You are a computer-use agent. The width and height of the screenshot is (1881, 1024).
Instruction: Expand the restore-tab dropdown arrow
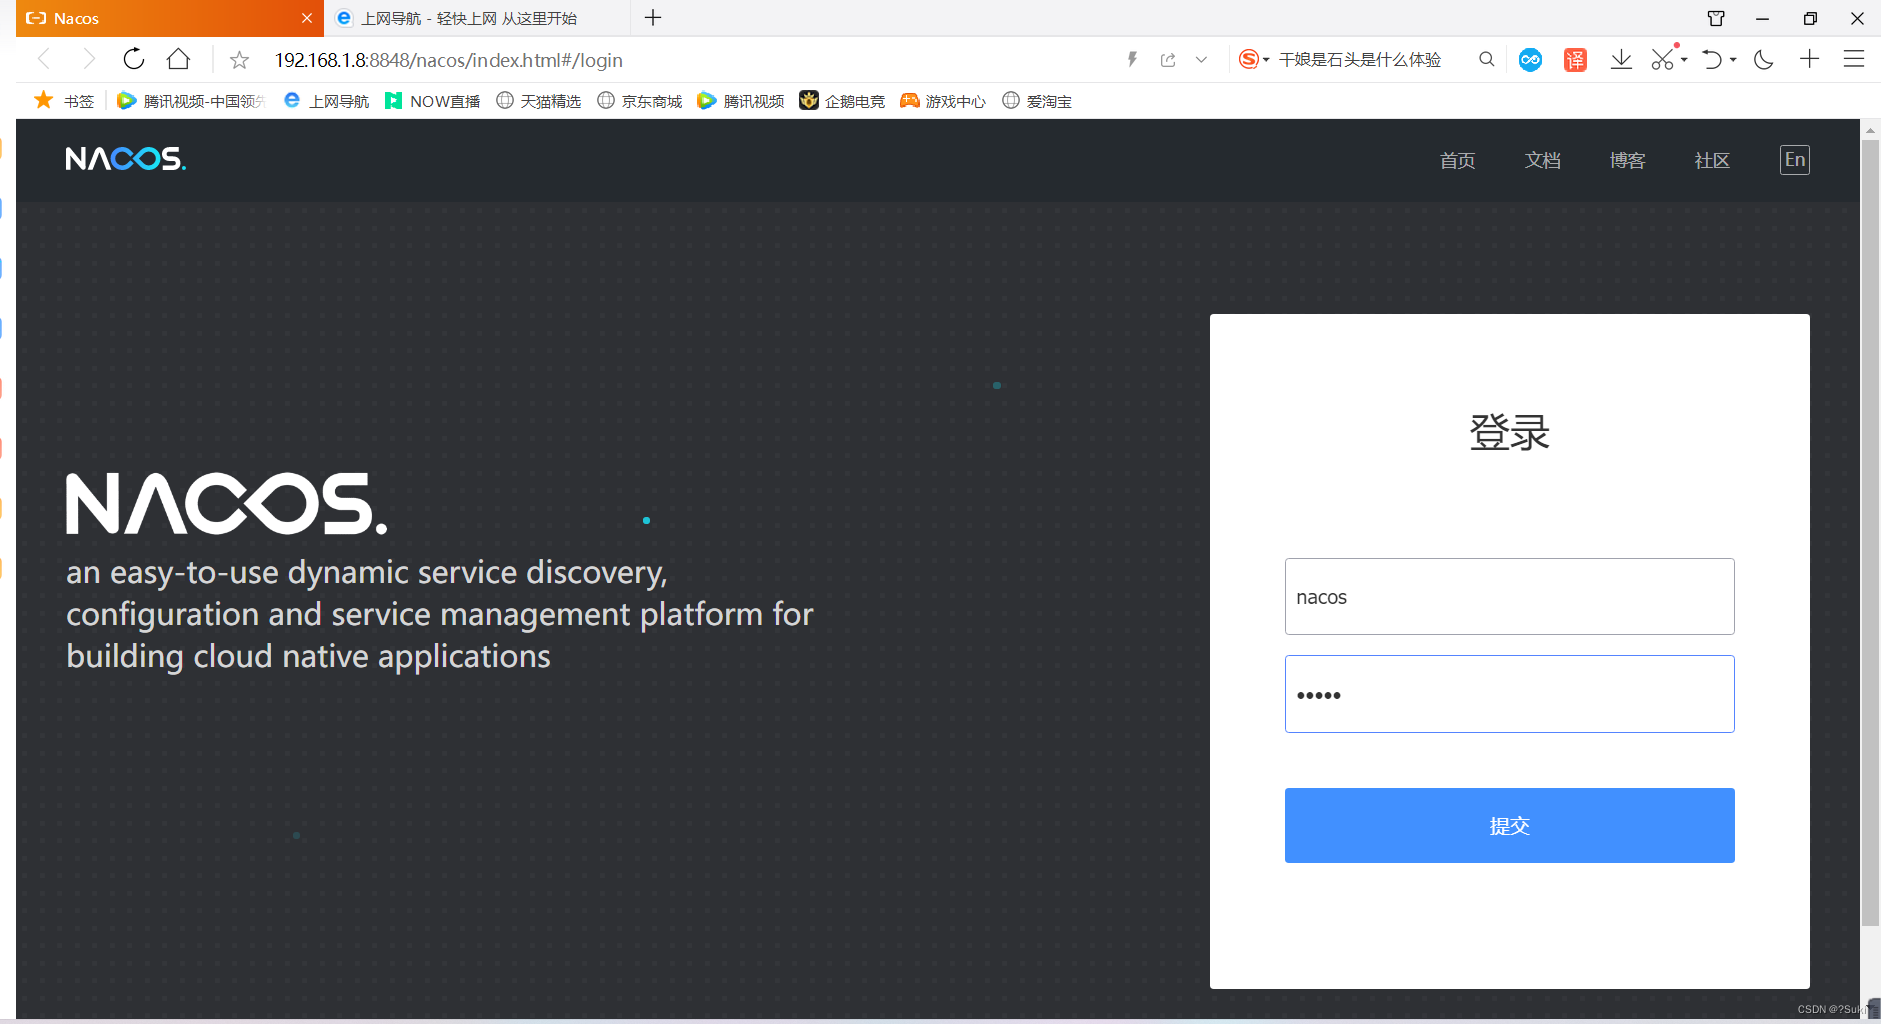pyautogui.click(x=1733, y=60)
